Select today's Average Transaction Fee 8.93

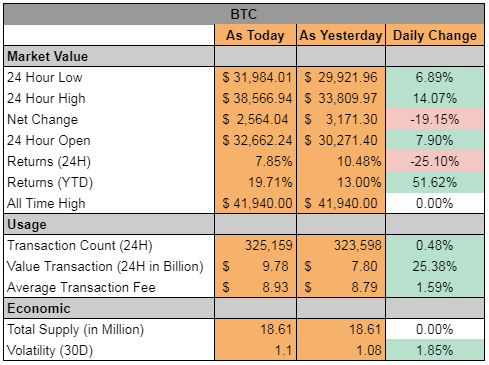[x=255, y=287]
